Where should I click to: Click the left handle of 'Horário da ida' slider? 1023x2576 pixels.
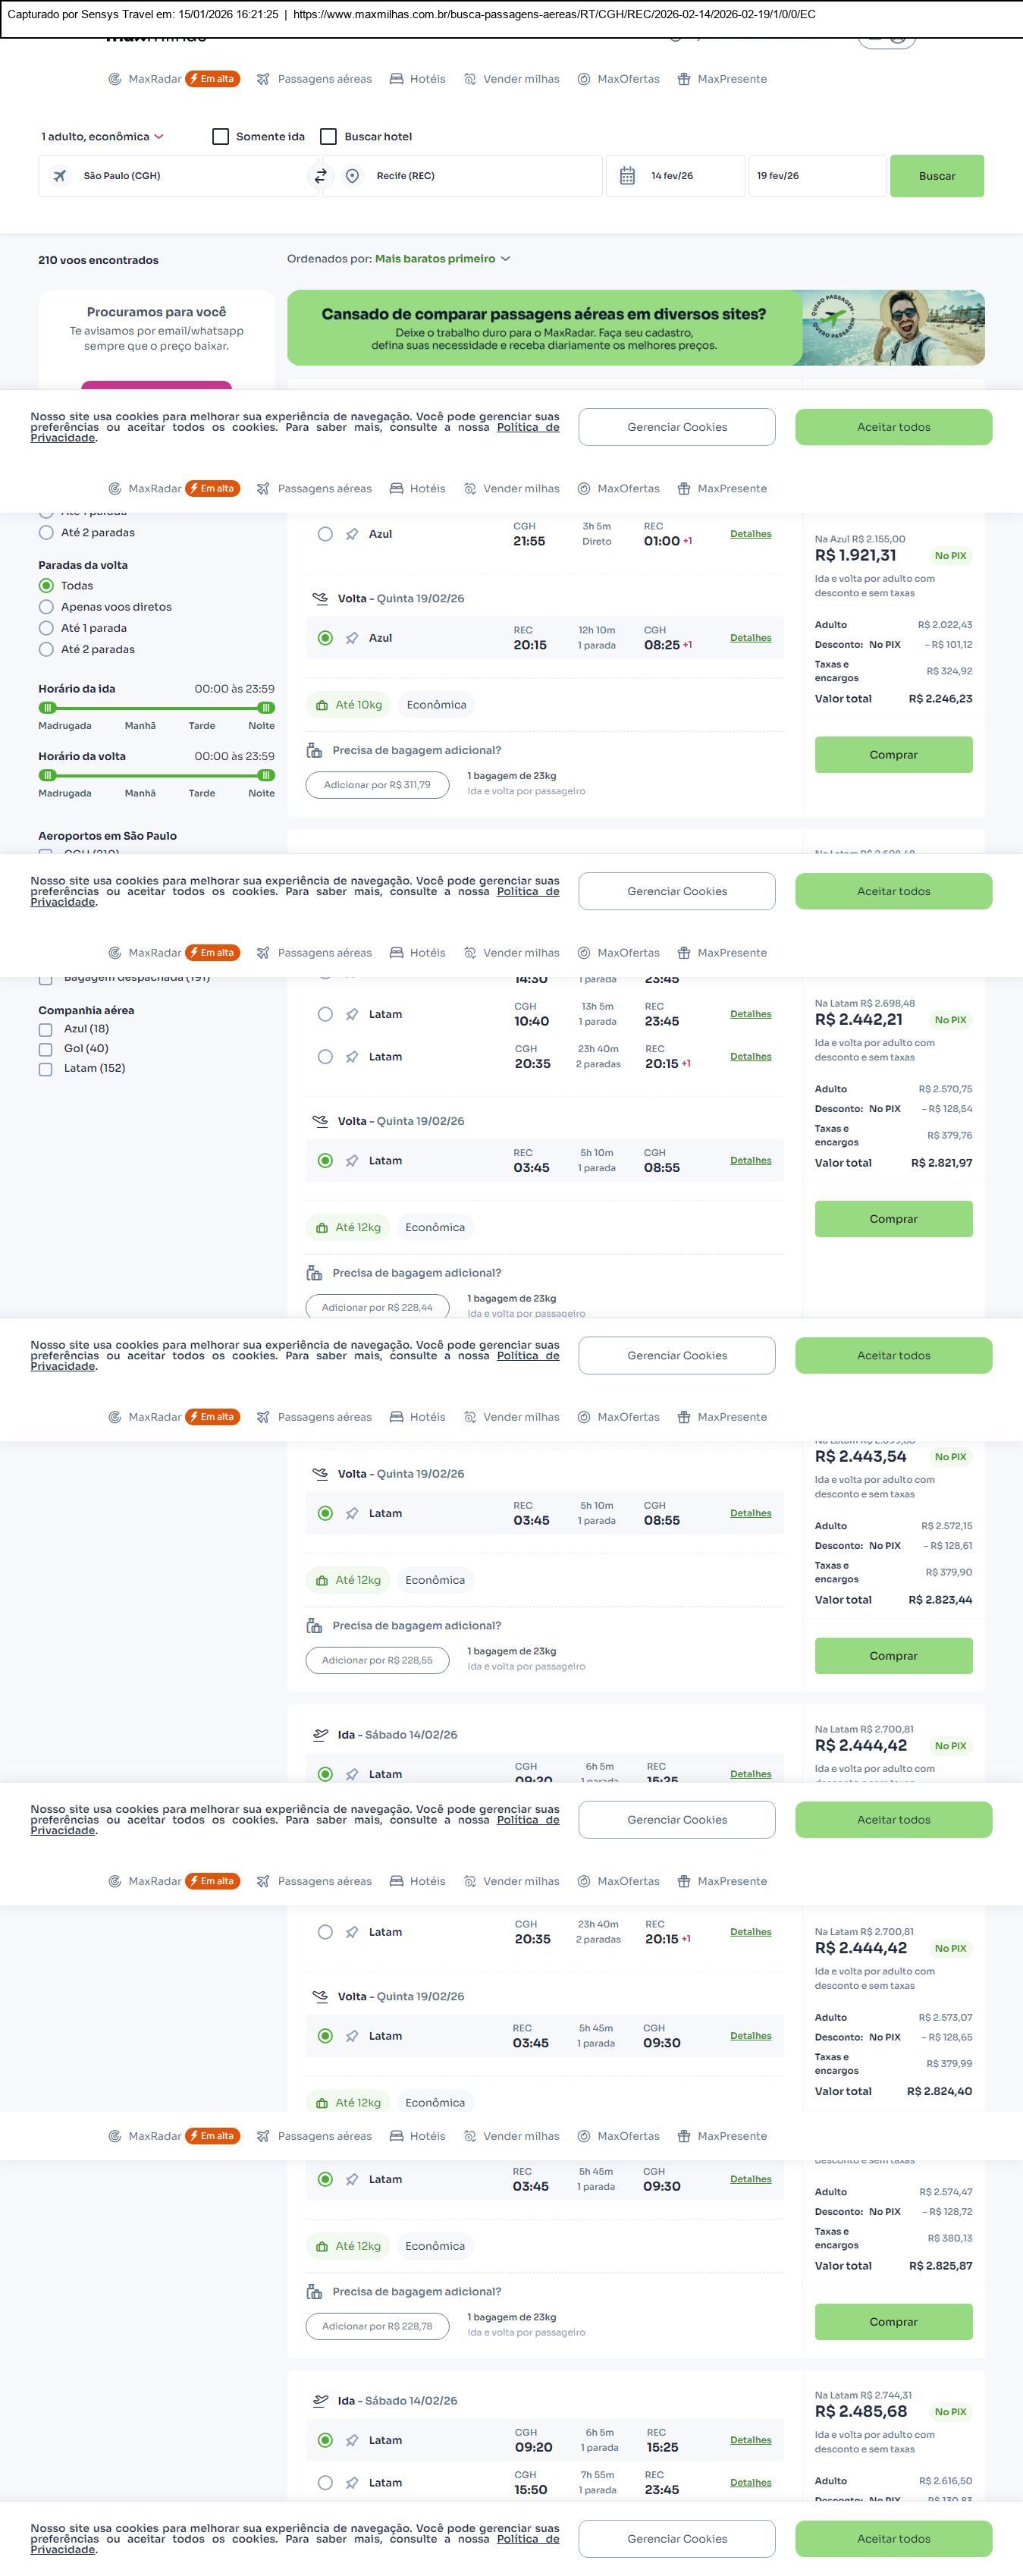[47, 708]
